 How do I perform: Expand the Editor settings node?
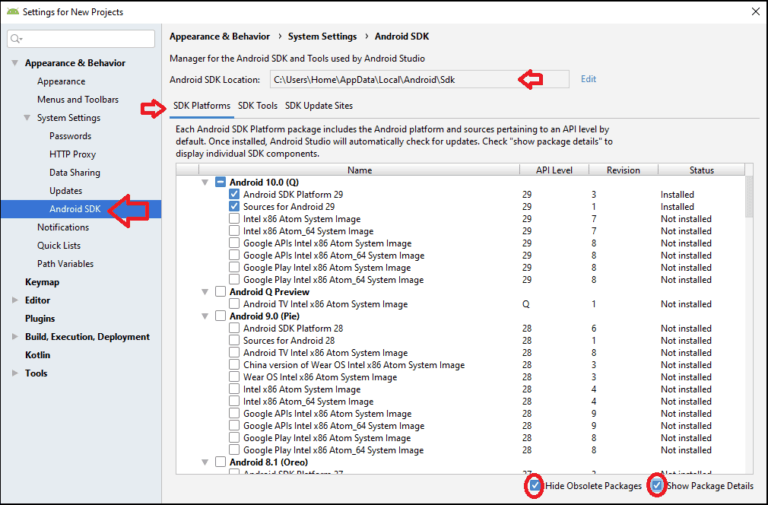pyautogui.click(x=15, y=300)
